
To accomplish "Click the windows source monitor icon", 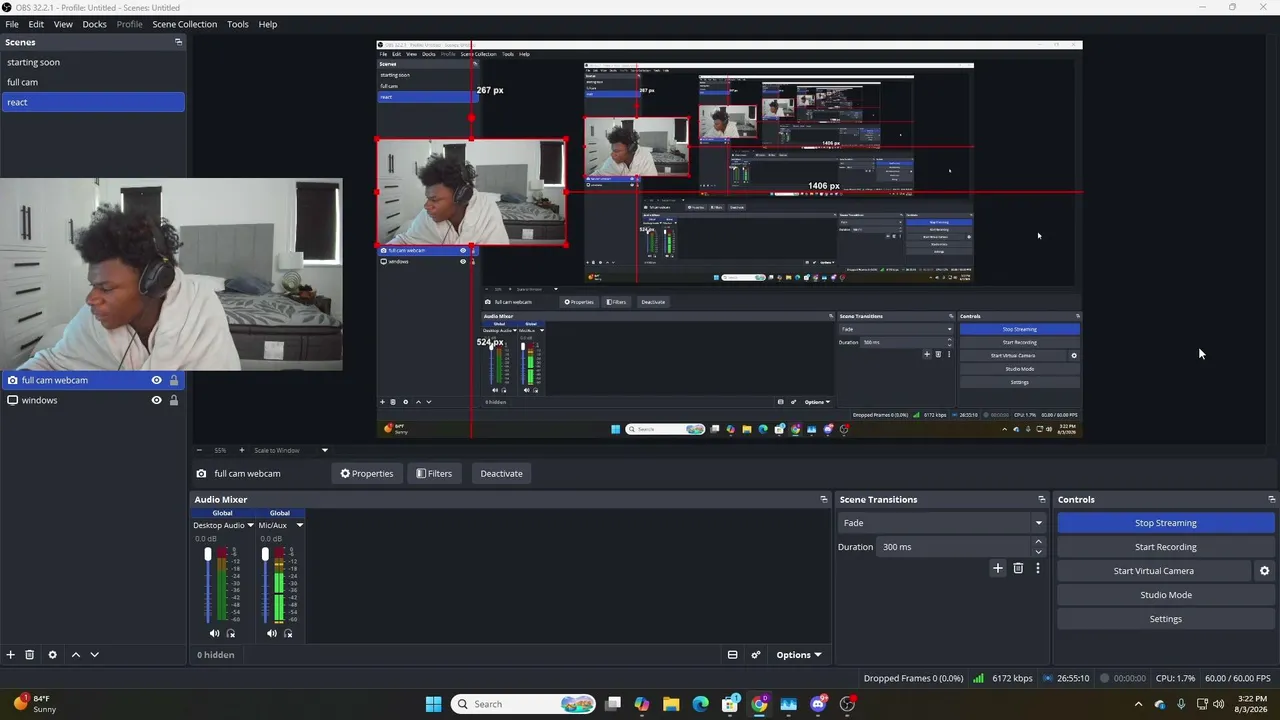I will 12,400.
